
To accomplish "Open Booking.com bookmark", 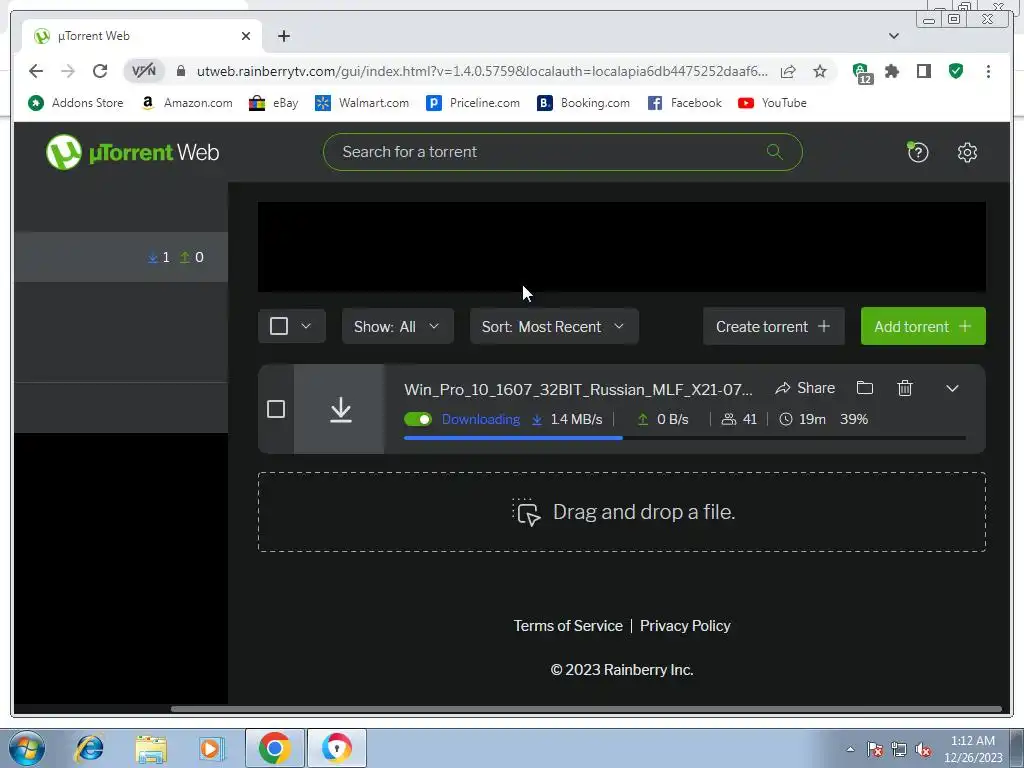I will pyautogui.click(x=583, y=103).
